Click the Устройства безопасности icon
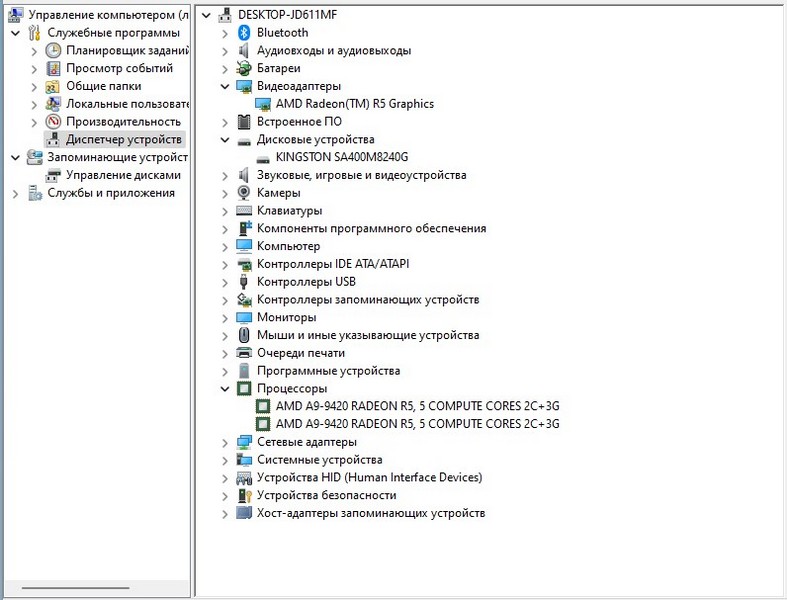 coord(244,495)
